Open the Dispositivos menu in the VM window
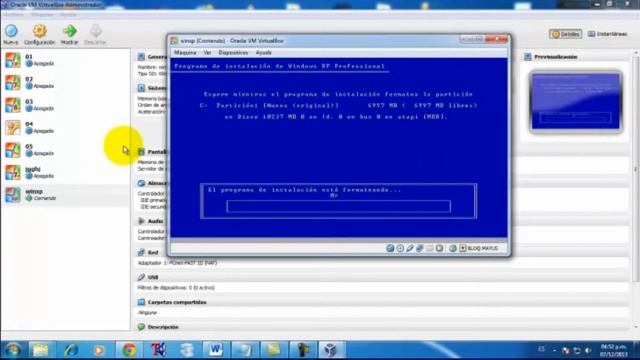The height and width of the screenshot is (360, 640). point(233,53)
